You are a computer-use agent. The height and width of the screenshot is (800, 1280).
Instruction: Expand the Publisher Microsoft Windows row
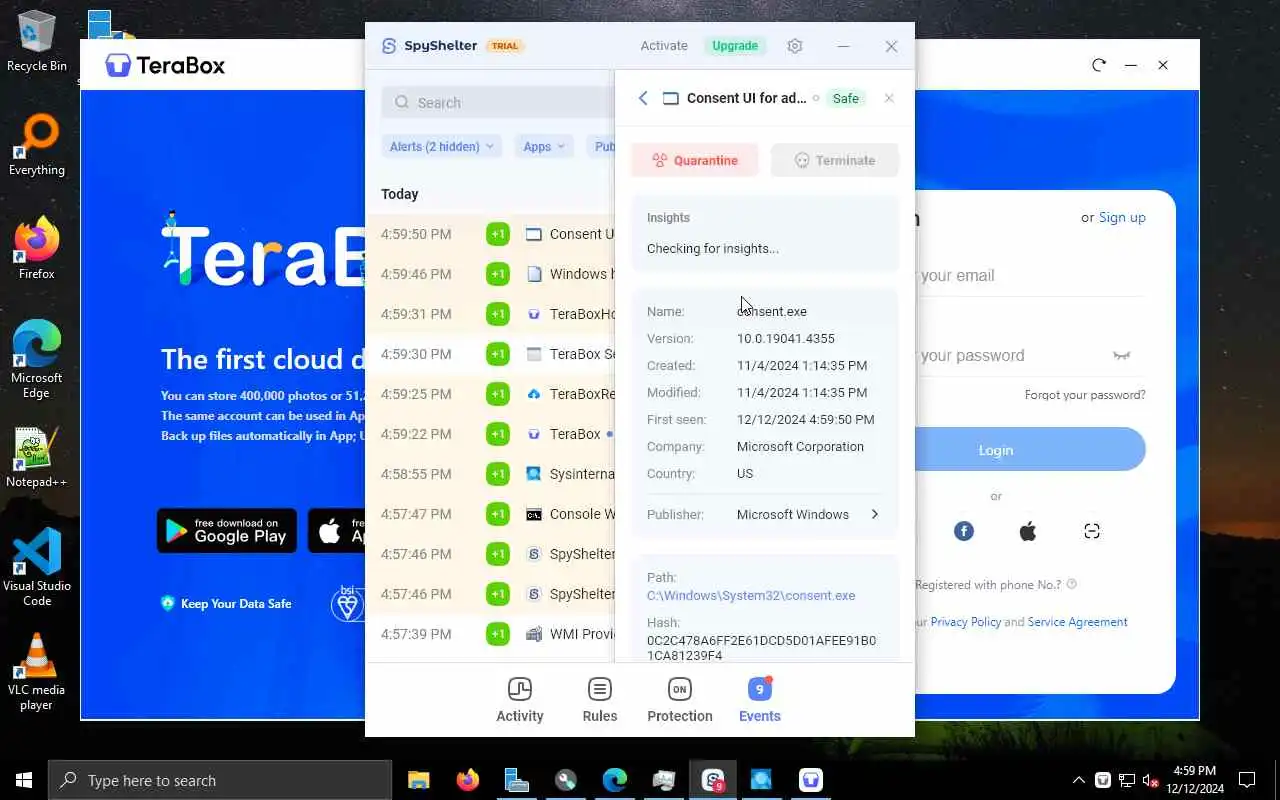click(x=764, y=514)
